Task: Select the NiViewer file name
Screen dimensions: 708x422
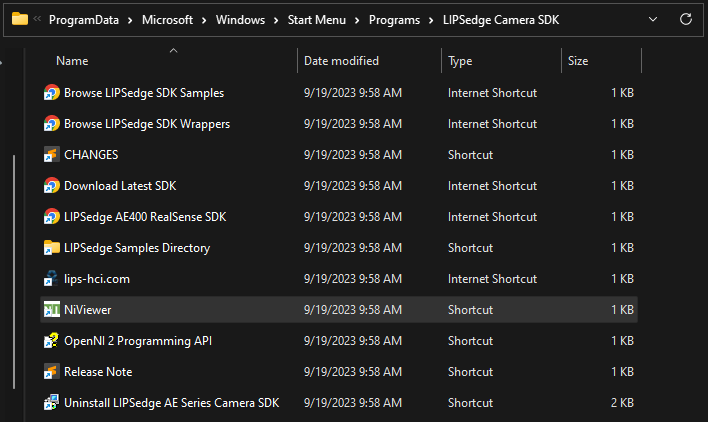Action: 88,310
